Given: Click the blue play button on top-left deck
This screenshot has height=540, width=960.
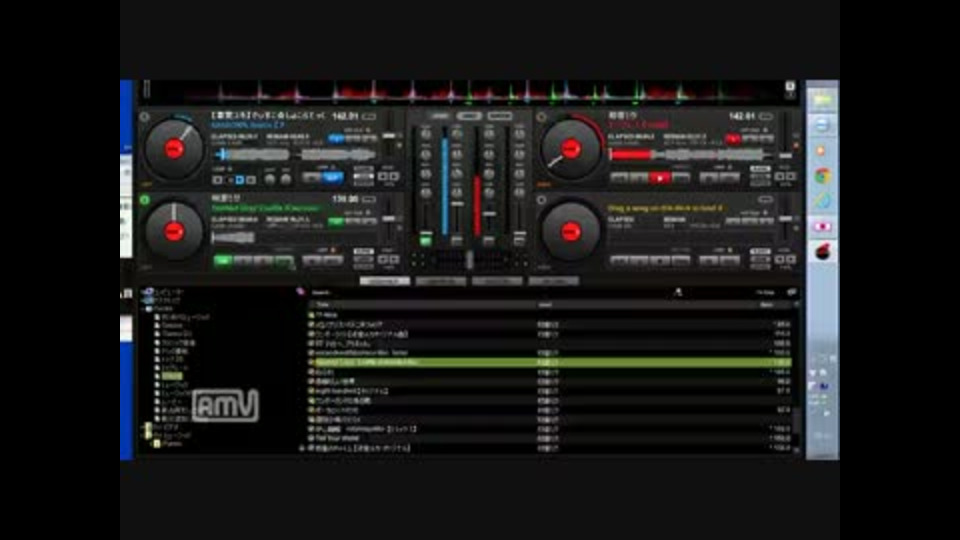Looking at the screenshot, I should point(332,178).
